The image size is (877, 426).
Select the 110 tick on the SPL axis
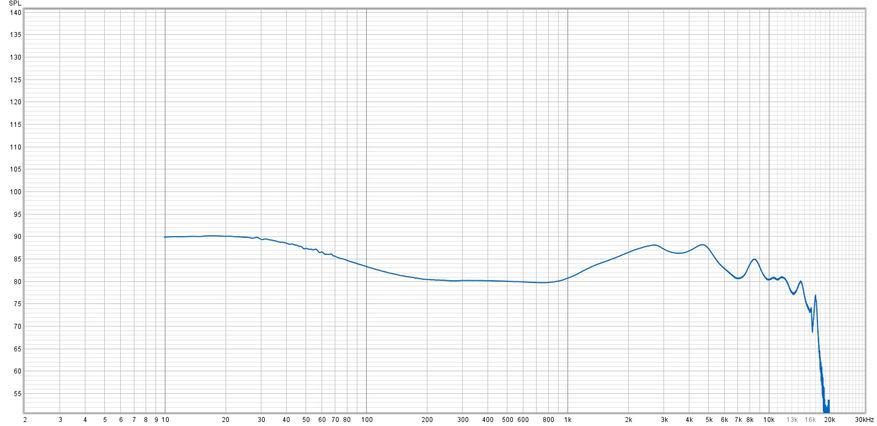tap(15, 147)
